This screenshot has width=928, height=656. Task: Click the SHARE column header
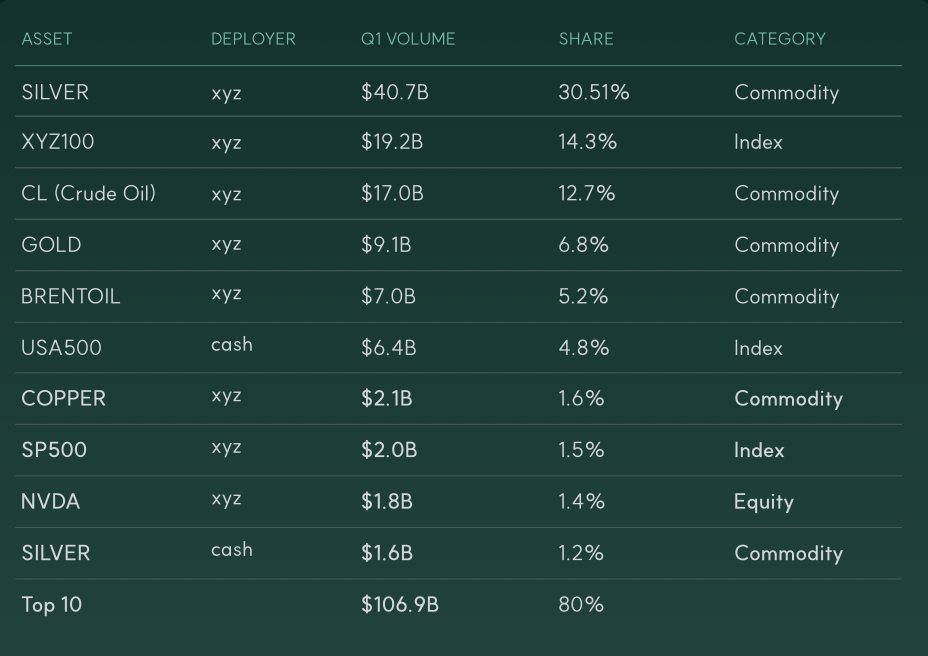click(x=586, y=39)
